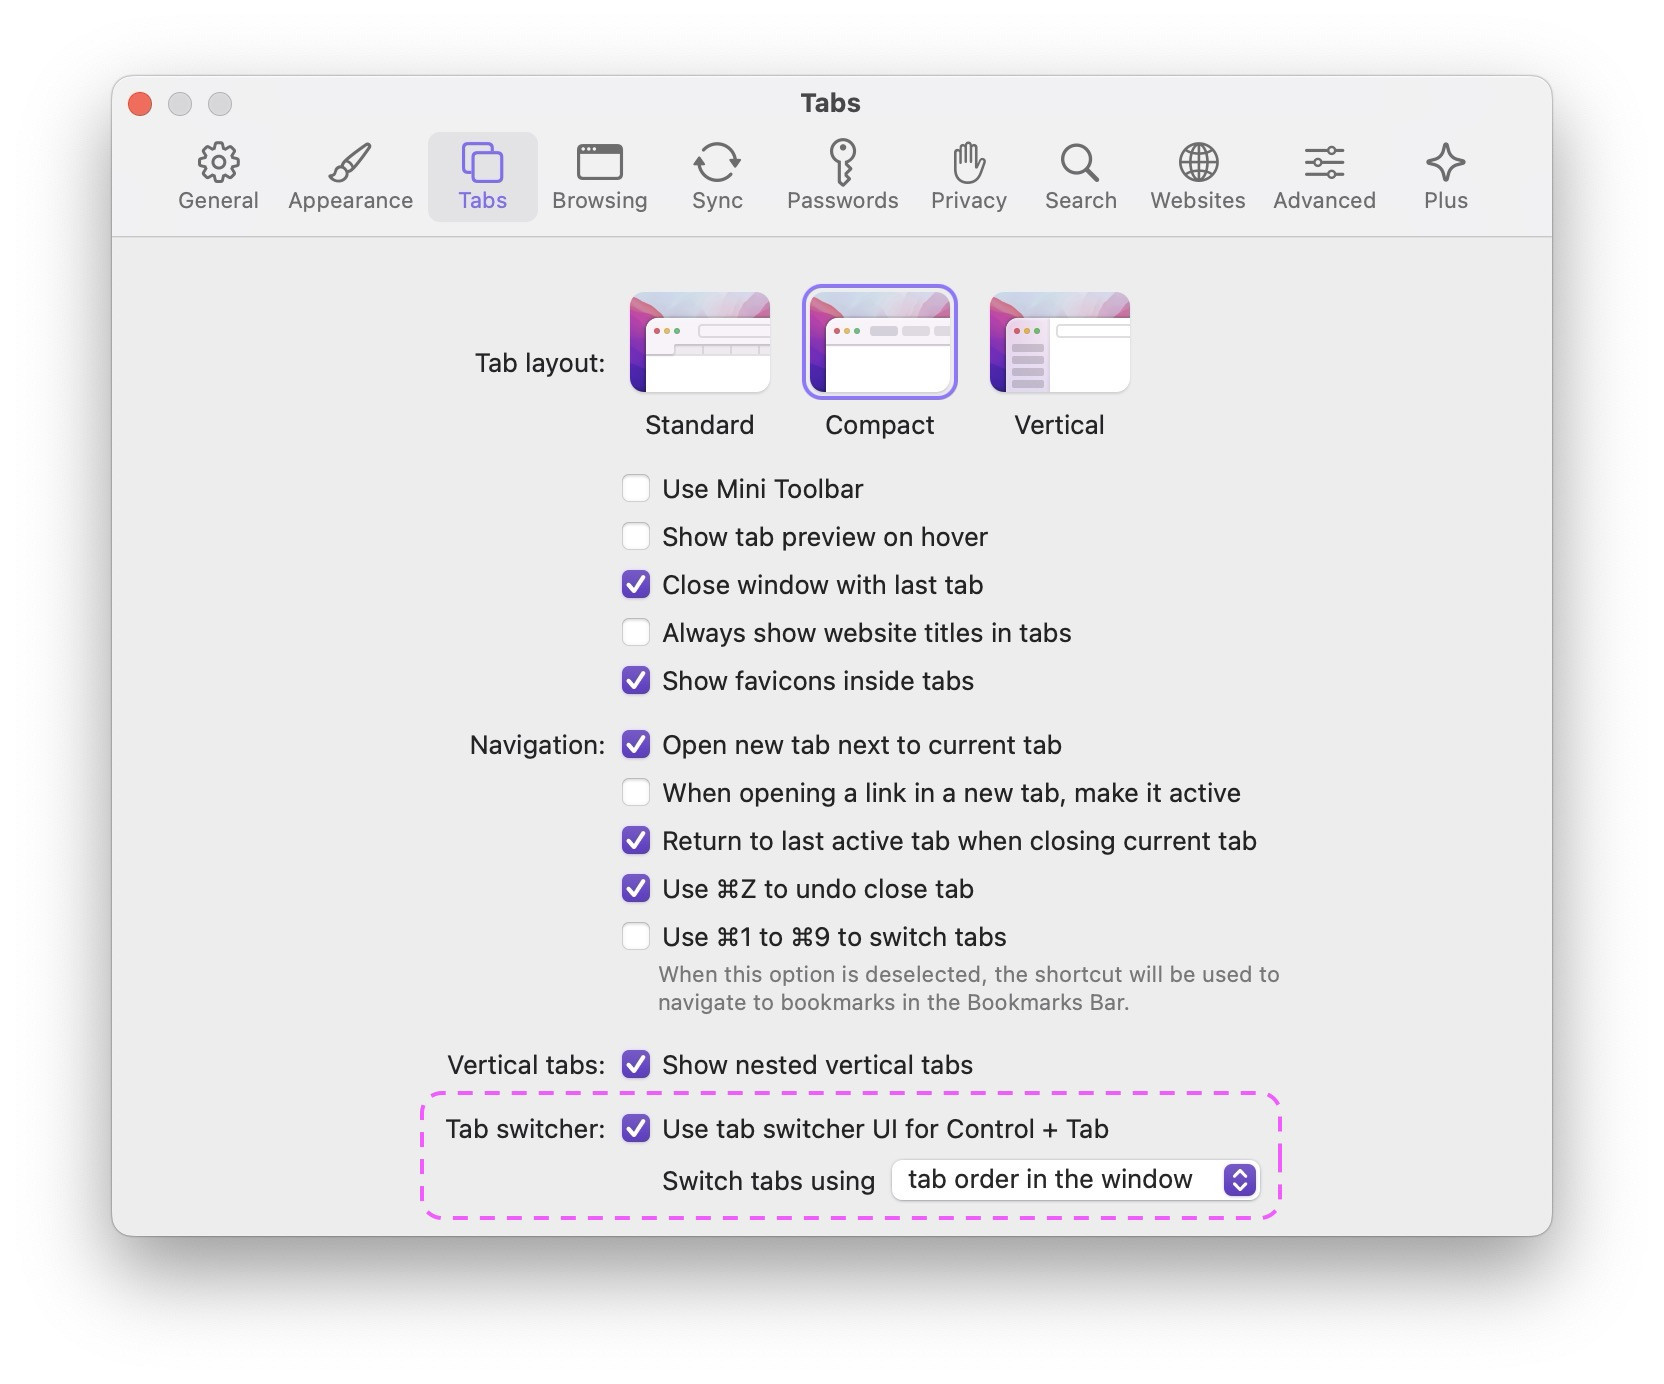This screenshot has width=1664, height=1384.
Task: Open Search settings magnifier icon
Action: click(x=1080, y=163)
